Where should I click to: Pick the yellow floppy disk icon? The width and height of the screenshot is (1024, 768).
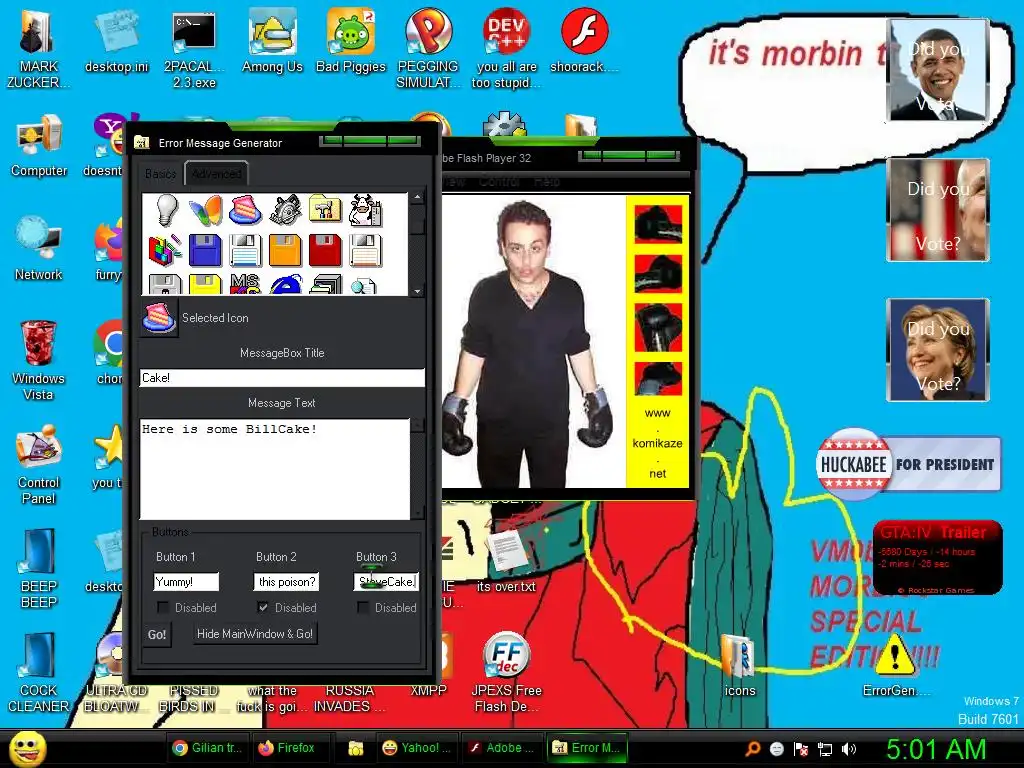[205, 285]
